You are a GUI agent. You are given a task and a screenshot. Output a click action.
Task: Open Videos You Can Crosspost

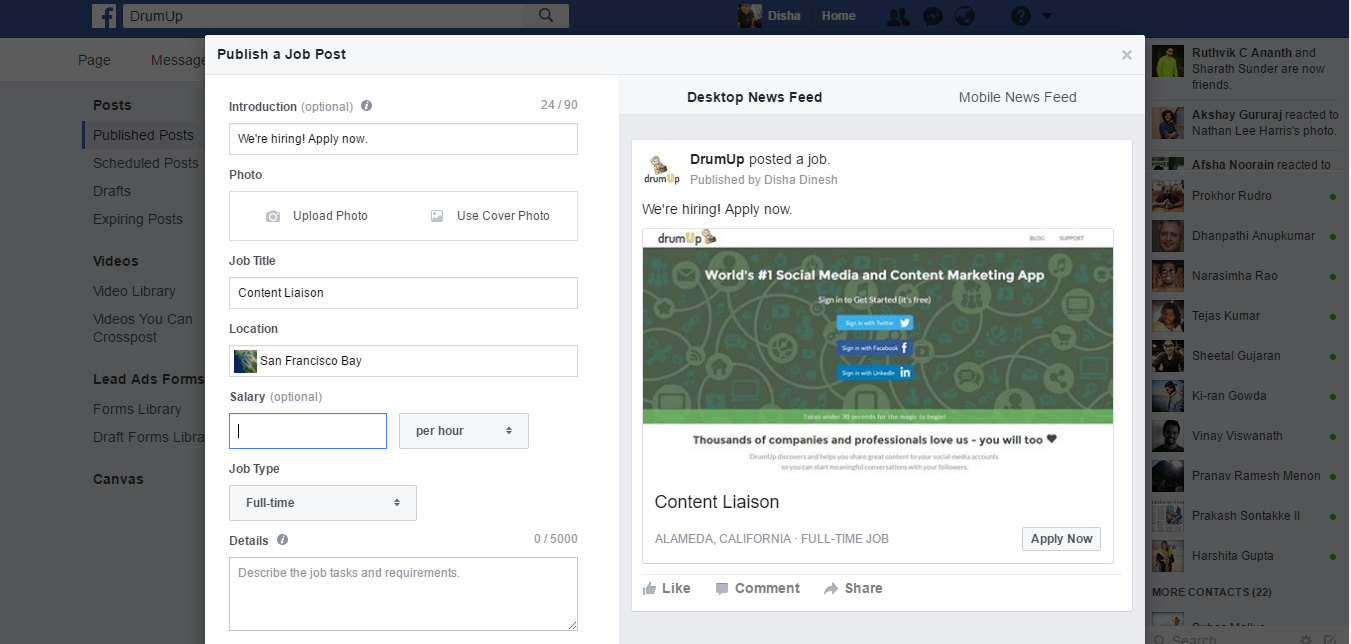click(143, 328)
